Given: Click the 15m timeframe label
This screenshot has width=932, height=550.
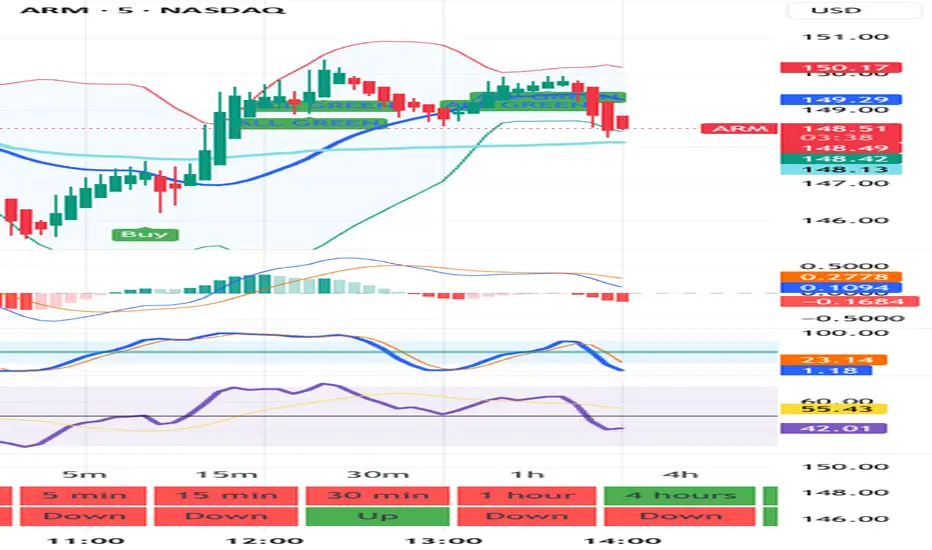Looking at the screenshot, I should [226, 474].
